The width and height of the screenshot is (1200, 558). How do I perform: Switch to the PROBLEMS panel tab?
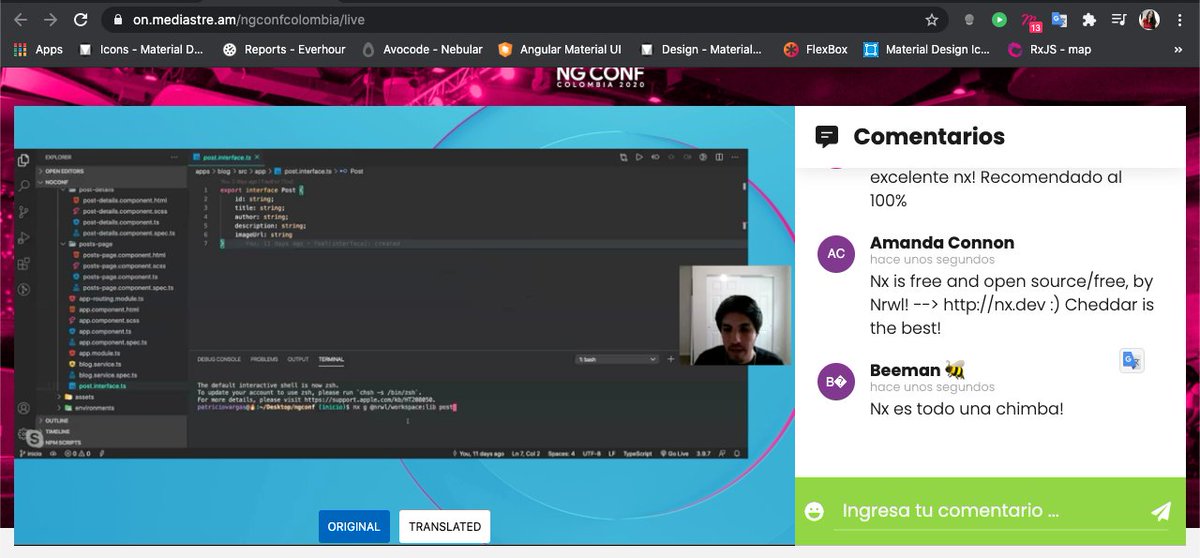tap(264, 359)
